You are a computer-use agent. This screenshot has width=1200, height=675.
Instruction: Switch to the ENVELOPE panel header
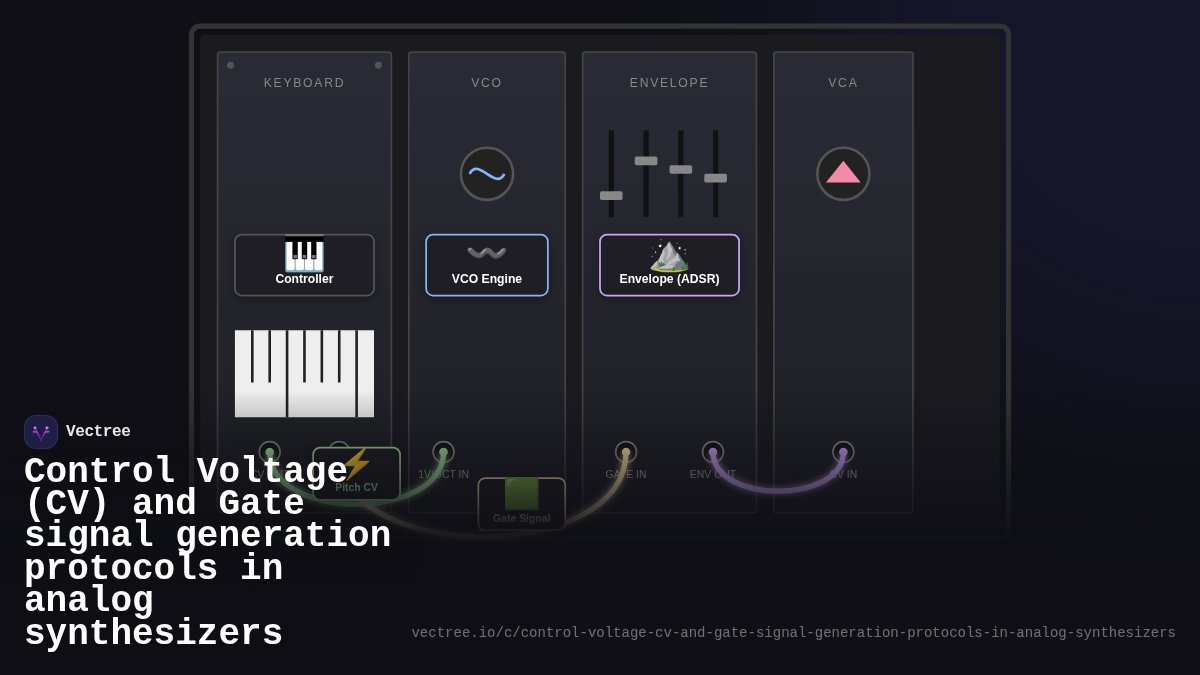tap(669, 83)
